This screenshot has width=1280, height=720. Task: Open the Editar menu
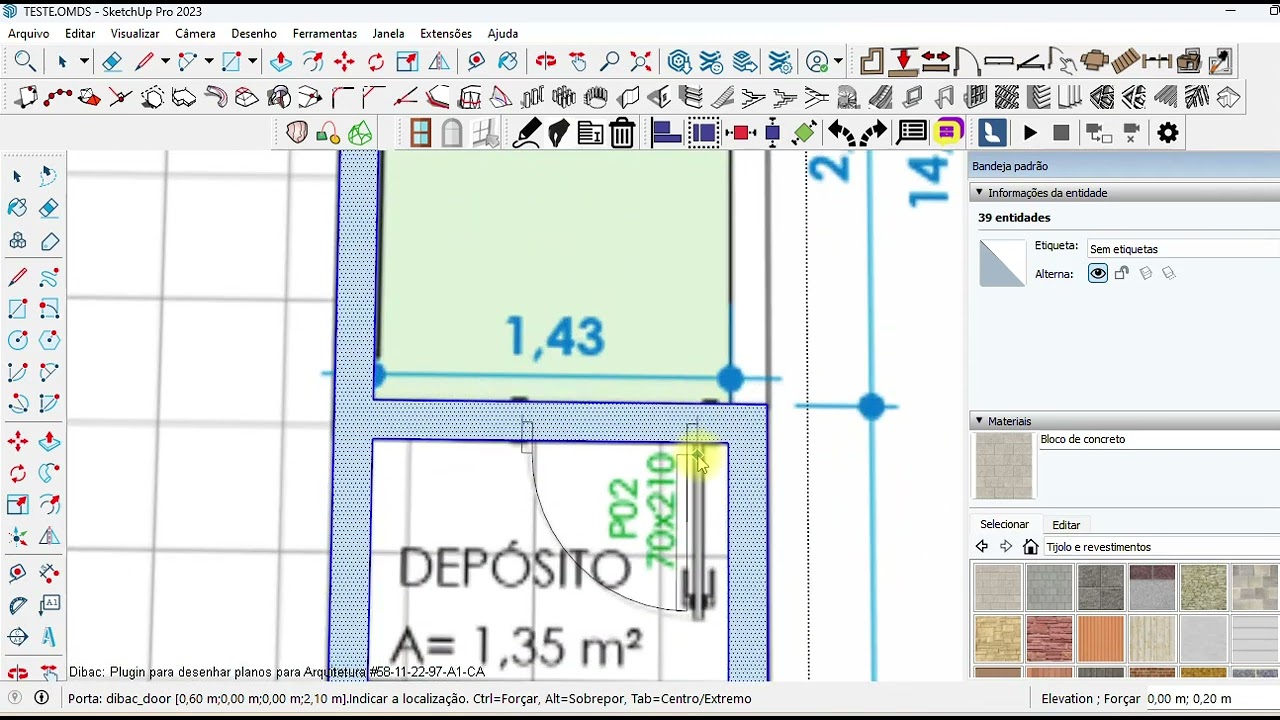click(80, 33)
